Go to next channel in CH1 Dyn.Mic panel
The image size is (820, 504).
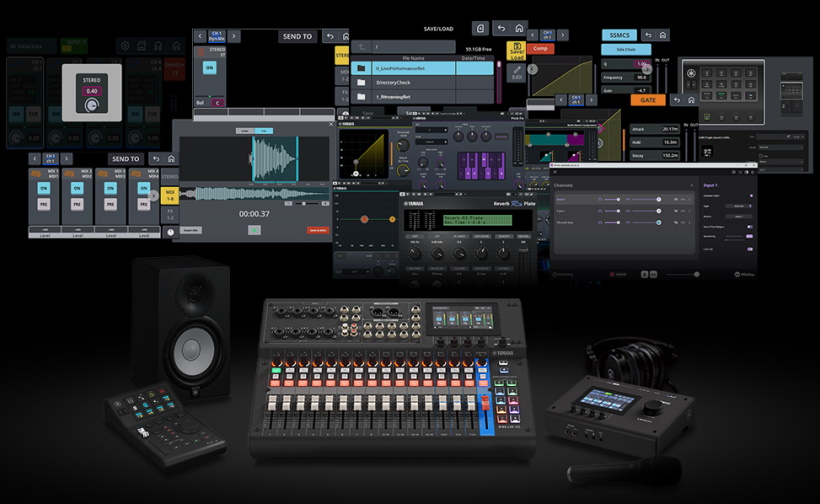pyautogui.click(x=234, y=36)
